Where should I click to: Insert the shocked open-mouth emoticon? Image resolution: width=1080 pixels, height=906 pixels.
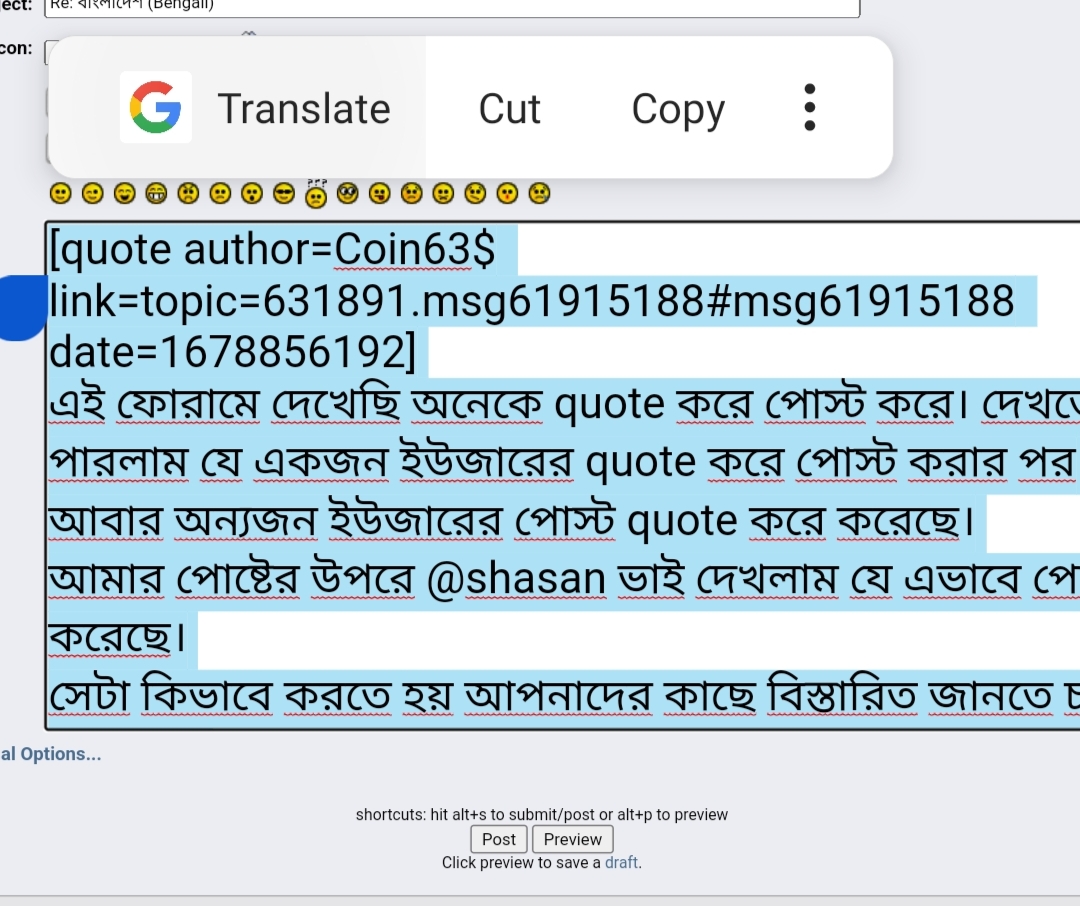pos(252,194)
